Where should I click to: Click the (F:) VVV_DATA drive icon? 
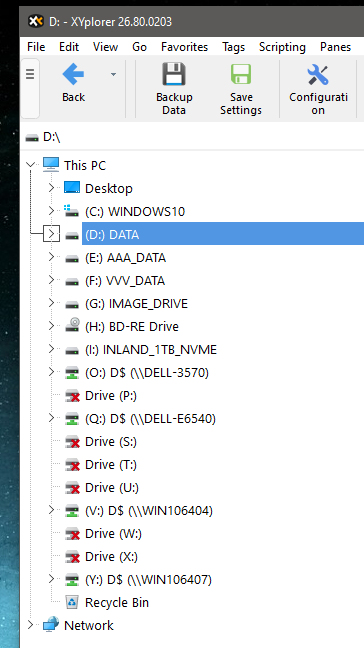(x=72, y=281)
